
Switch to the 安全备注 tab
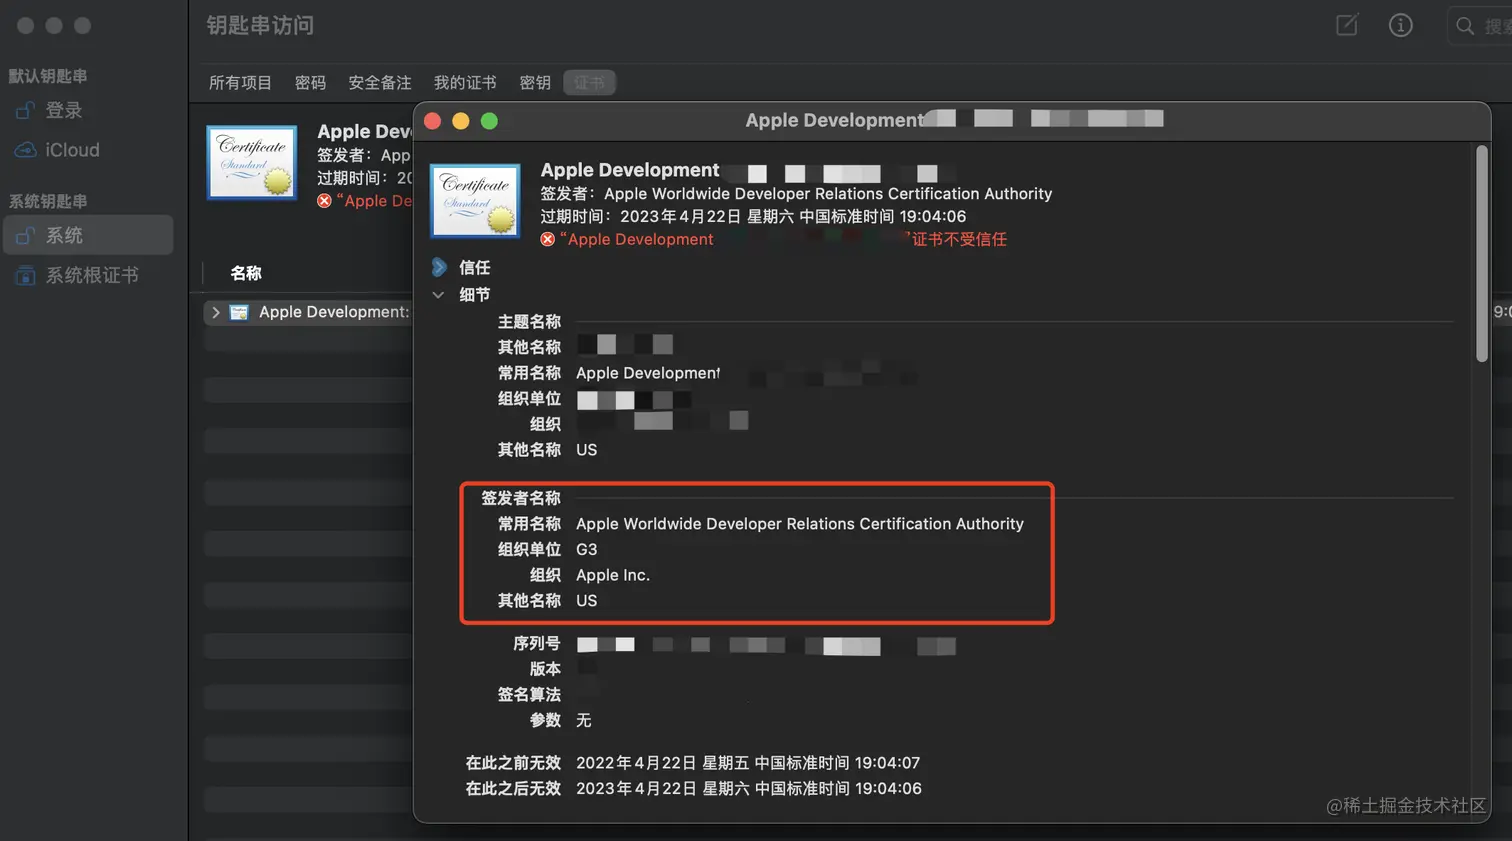[379, 83]
